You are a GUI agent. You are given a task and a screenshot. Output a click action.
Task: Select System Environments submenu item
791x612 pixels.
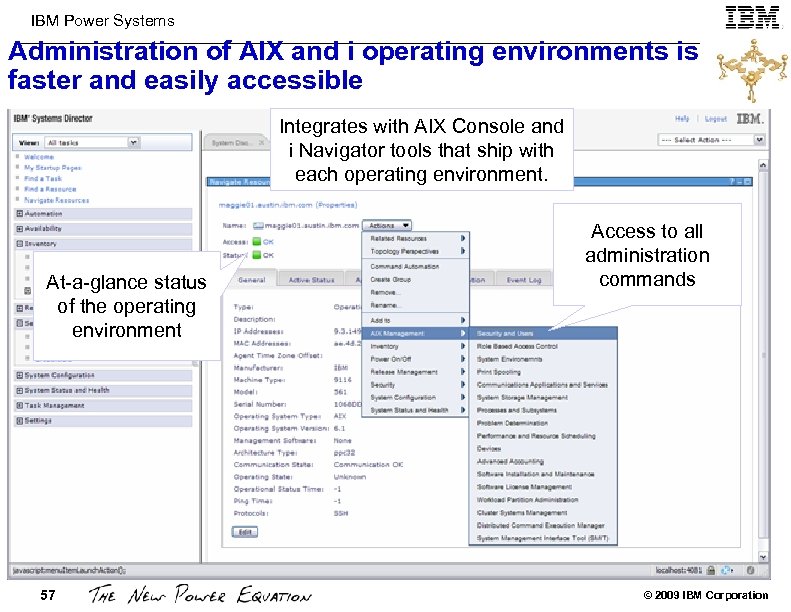point(543,359)
